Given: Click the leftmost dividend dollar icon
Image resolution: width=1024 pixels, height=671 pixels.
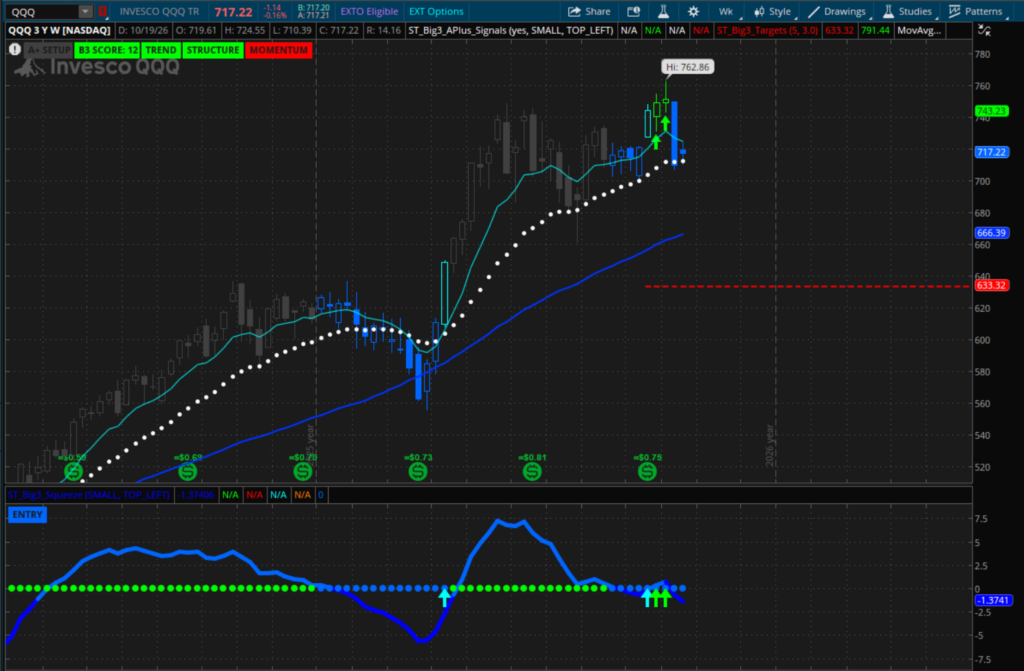Looking at the screenshot, I should 73,470.
